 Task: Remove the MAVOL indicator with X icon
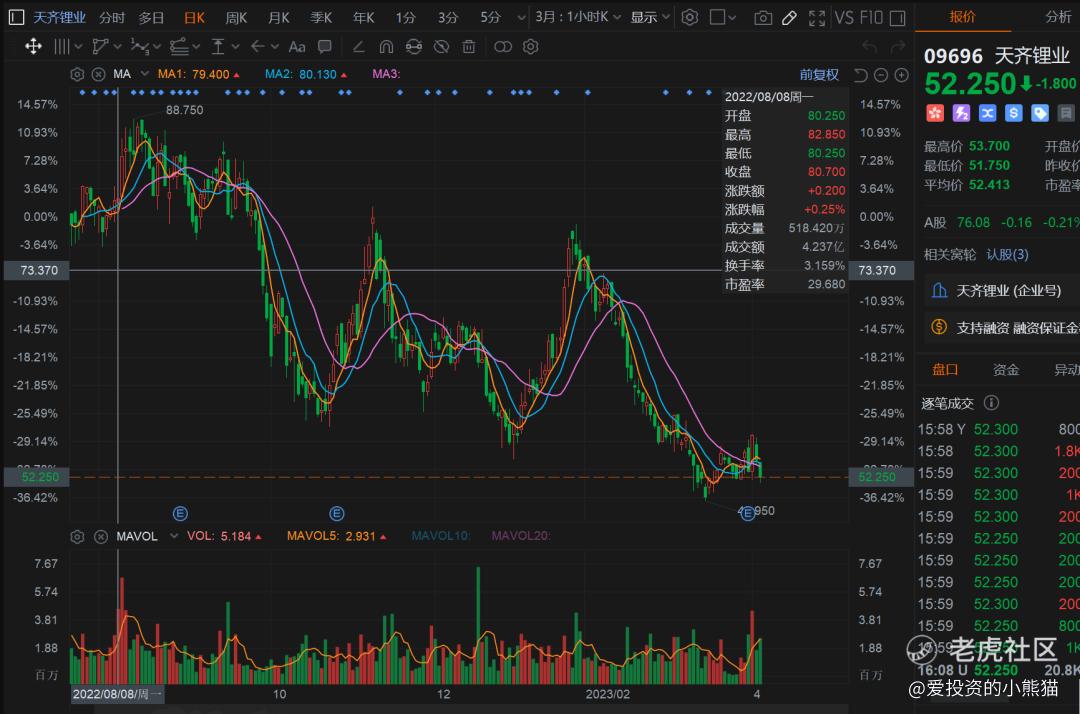click(101, 536)
